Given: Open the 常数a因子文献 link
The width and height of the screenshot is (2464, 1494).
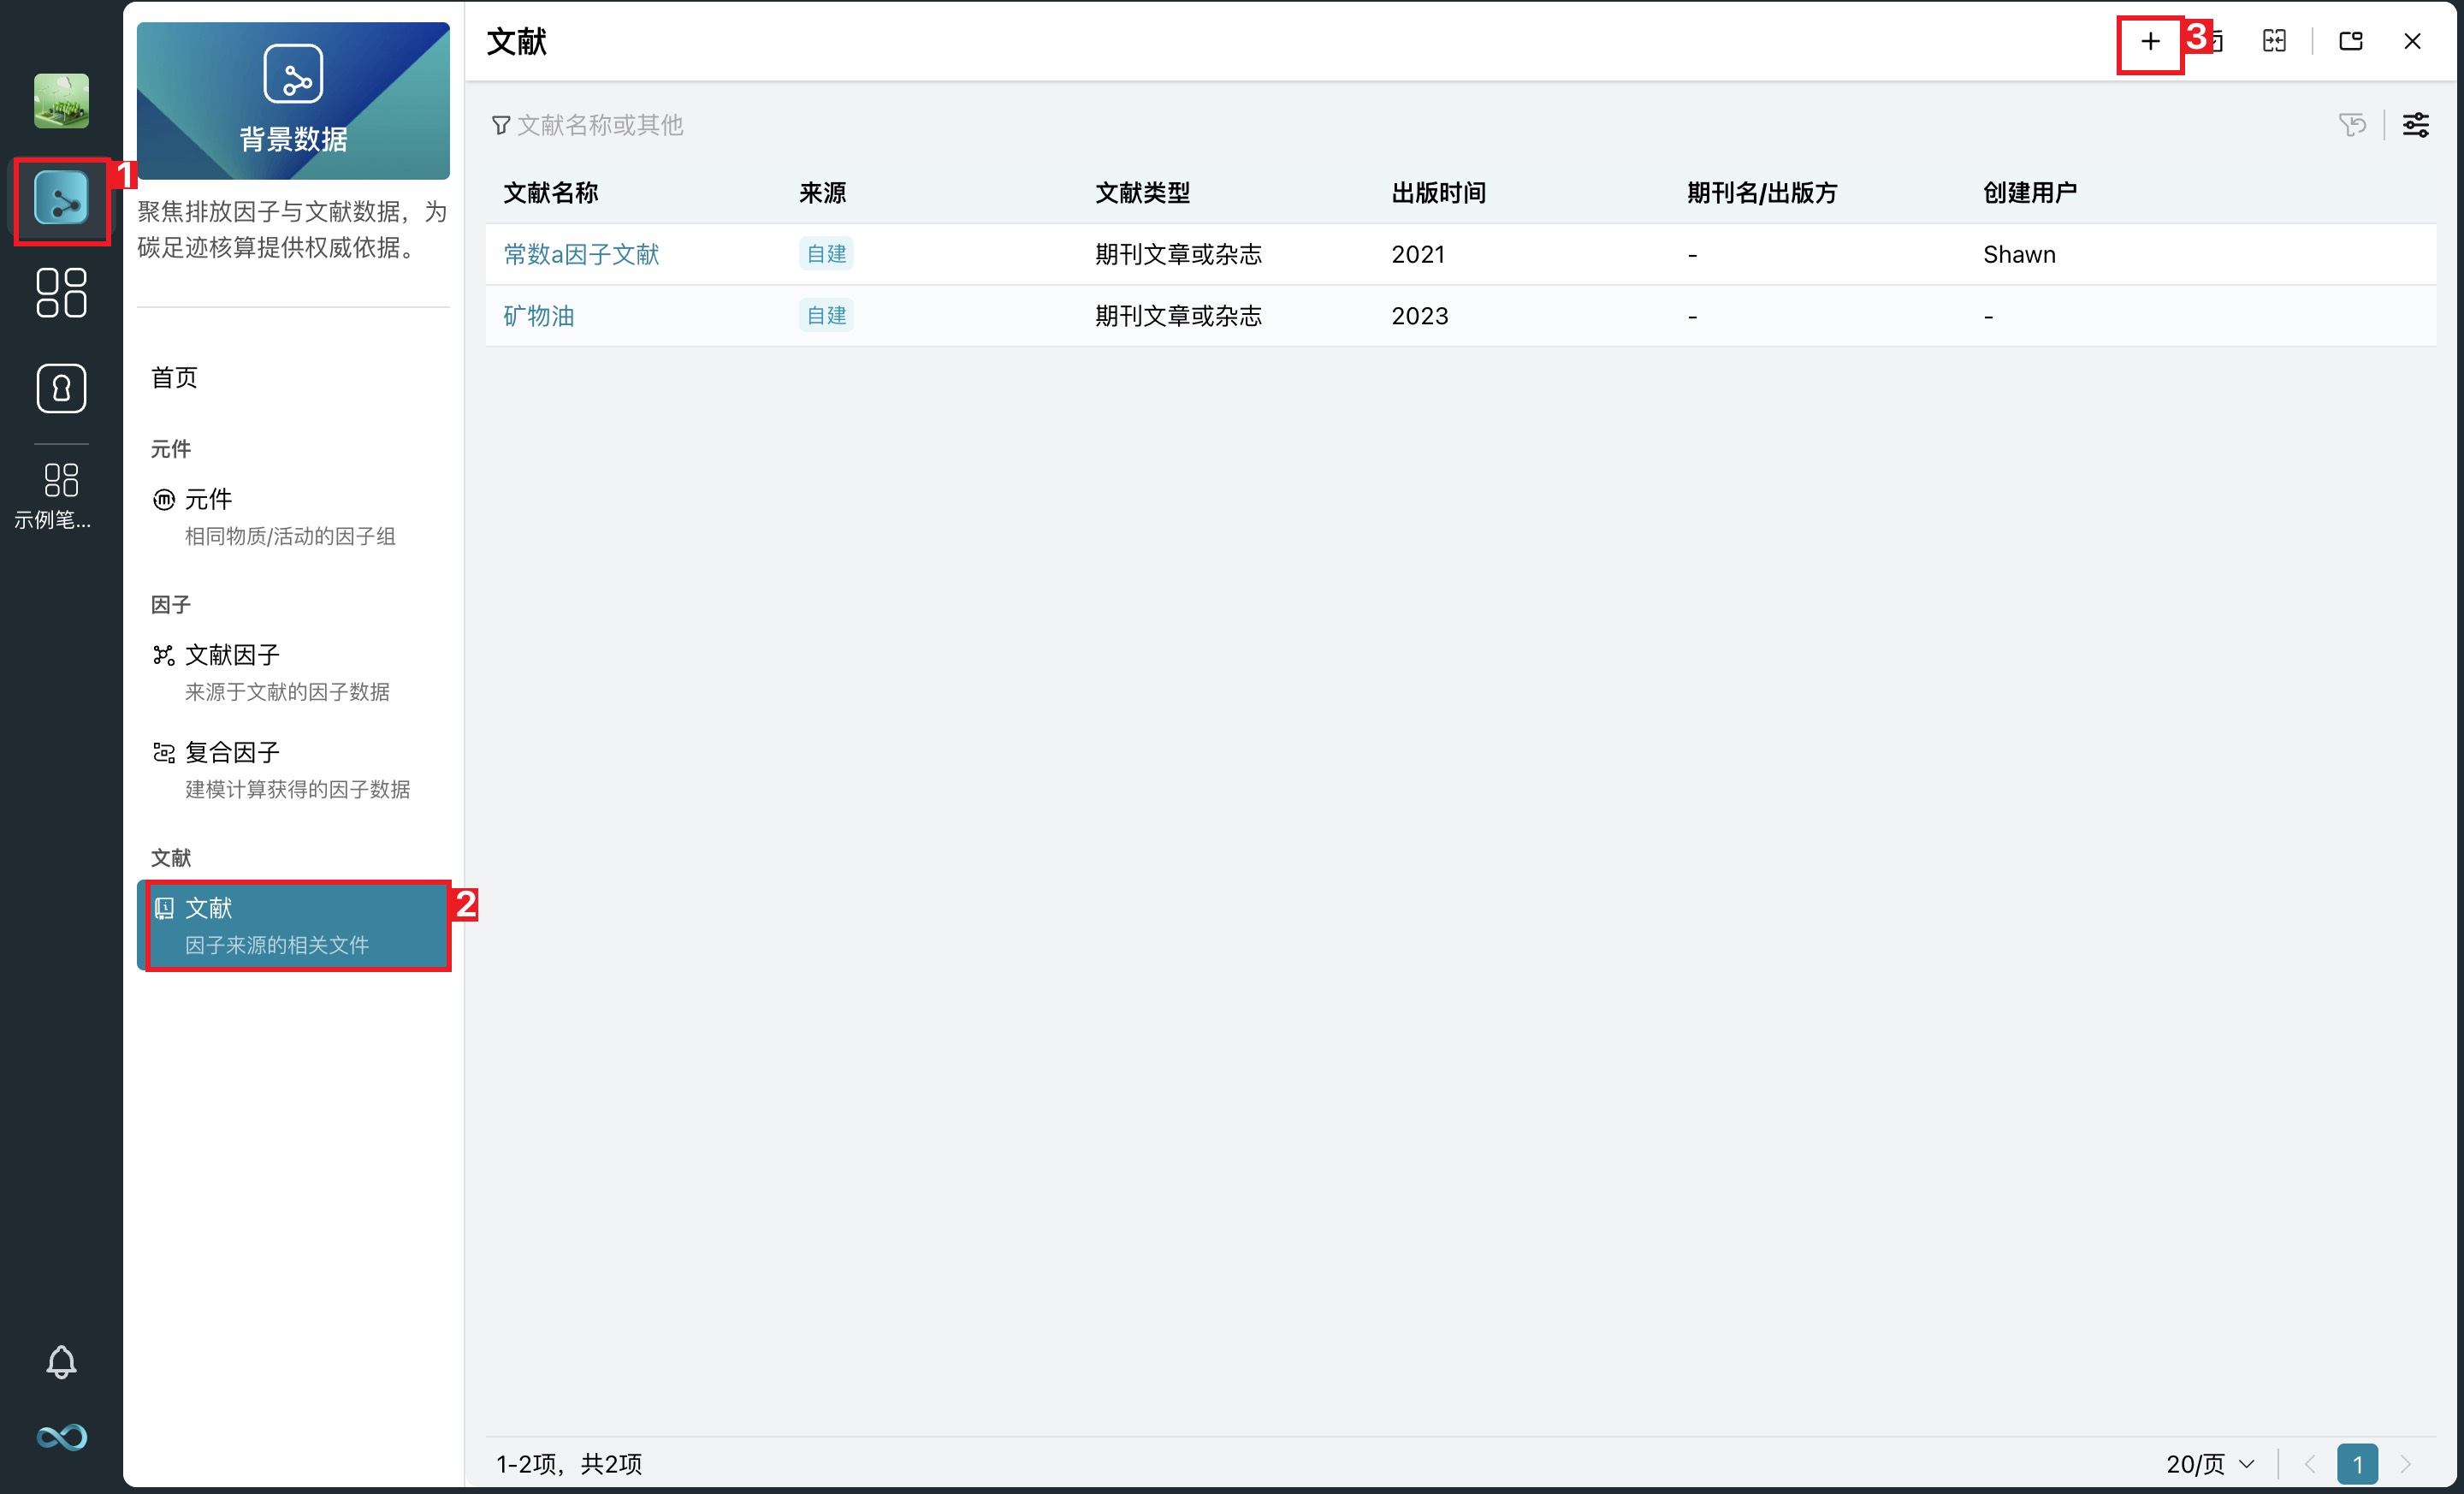Looking at the screenshot, I should click(x=581, y=255).
